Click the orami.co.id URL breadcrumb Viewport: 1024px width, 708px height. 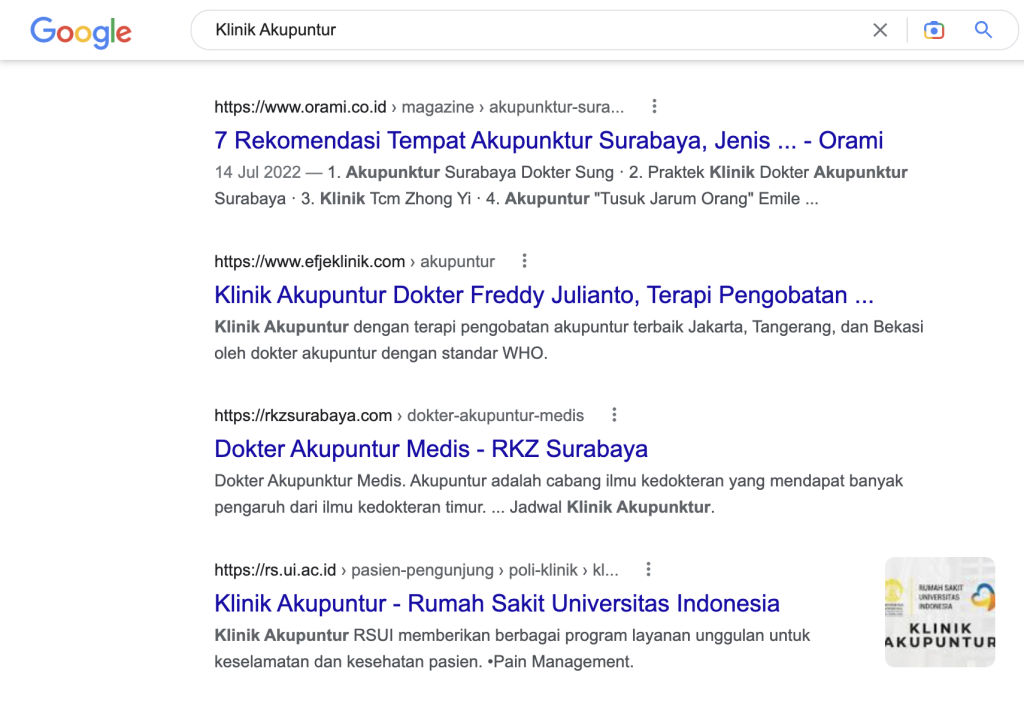point(419,107)
